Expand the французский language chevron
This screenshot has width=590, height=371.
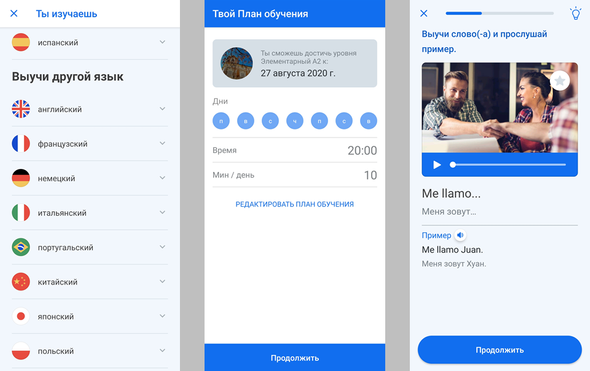163,143
